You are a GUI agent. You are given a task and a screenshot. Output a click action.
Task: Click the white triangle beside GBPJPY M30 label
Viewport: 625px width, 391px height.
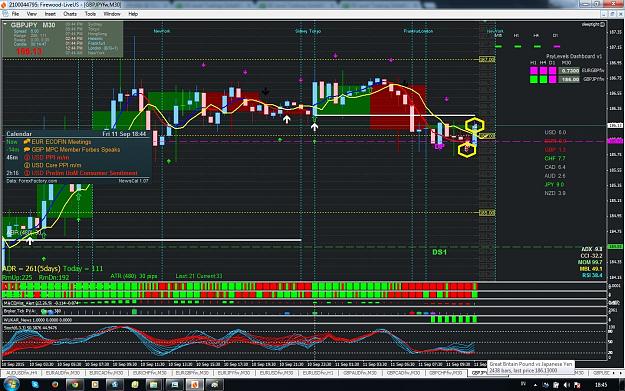(5, 25)
